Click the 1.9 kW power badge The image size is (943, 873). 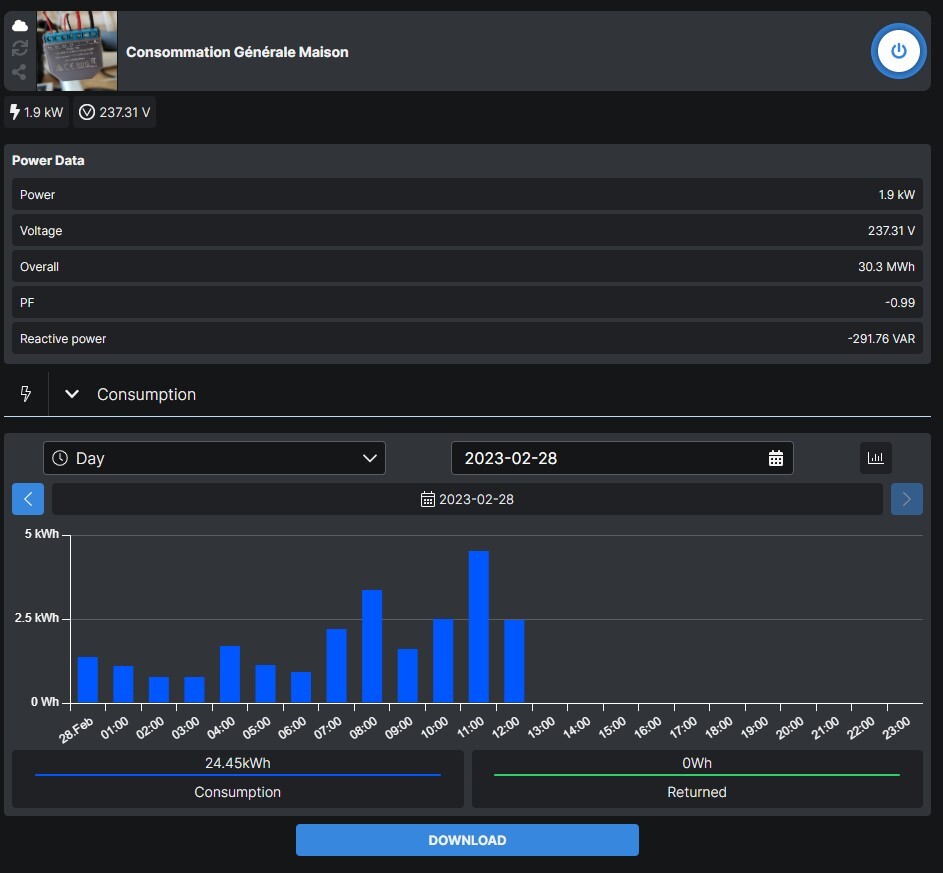pyautogui.click(x=36, y=113)
